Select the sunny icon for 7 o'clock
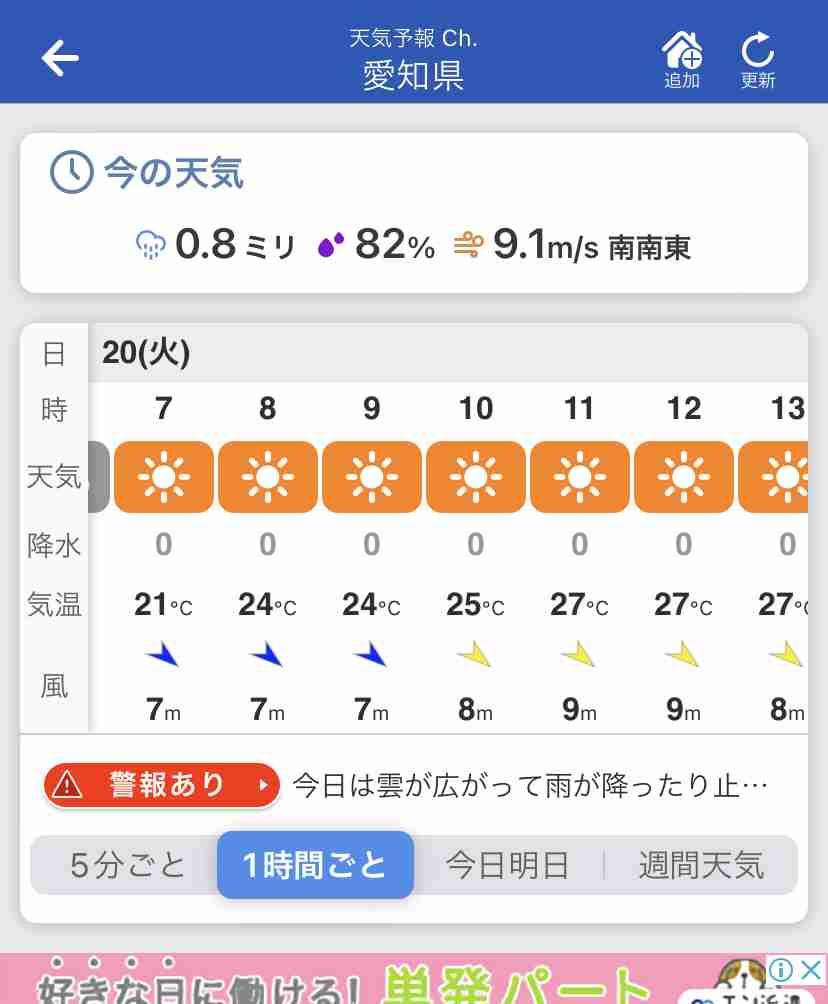828x1004 pixels. 164,477
